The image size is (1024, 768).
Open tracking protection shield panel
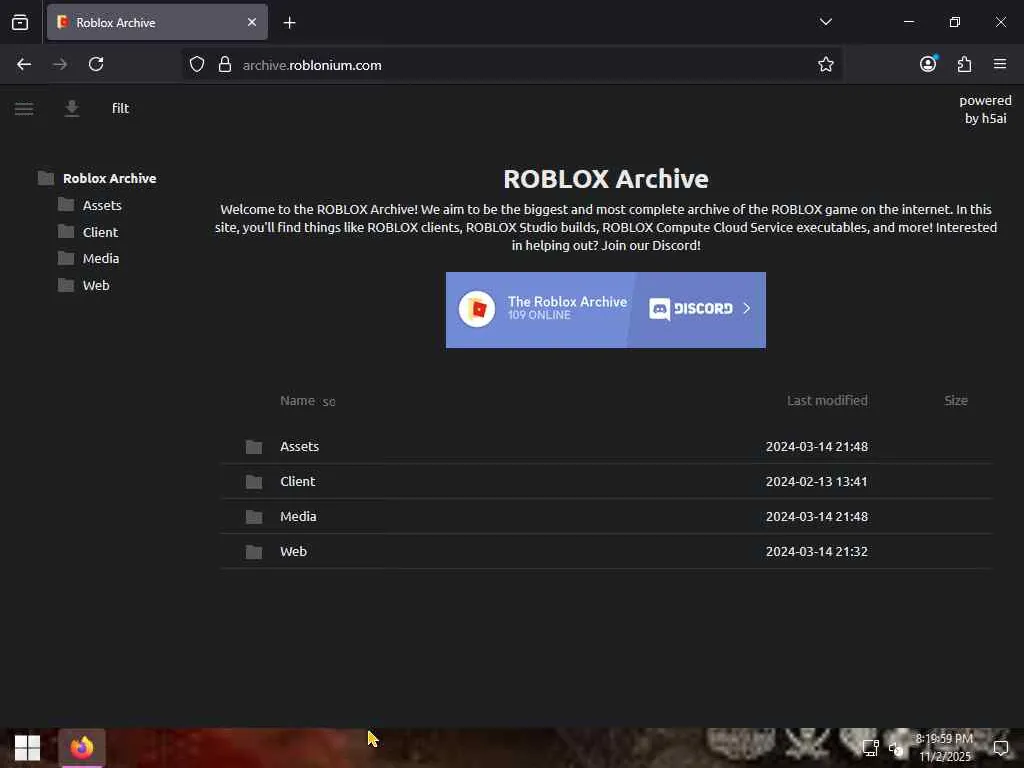point(197,64)
